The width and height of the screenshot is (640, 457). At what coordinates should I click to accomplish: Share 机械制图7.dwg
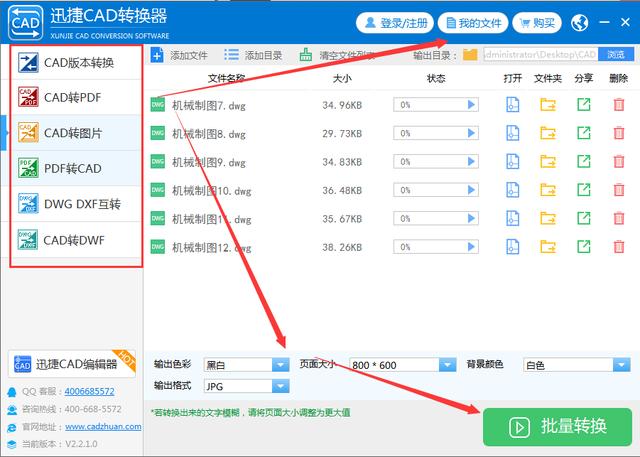pyautogui.click(x=584, y=104)
